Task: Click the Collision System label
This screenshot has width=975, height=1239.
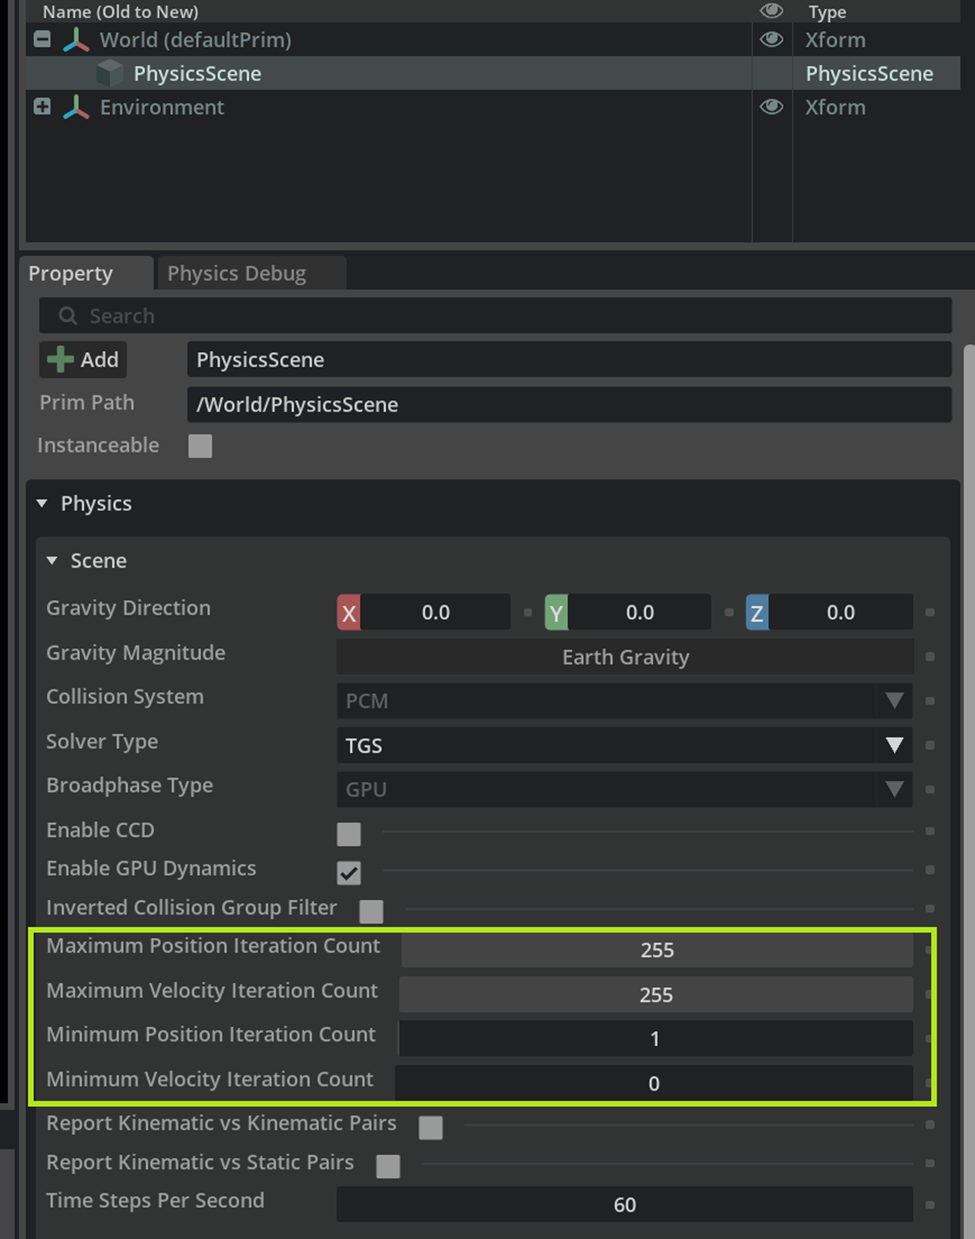Action: point(125,697)
